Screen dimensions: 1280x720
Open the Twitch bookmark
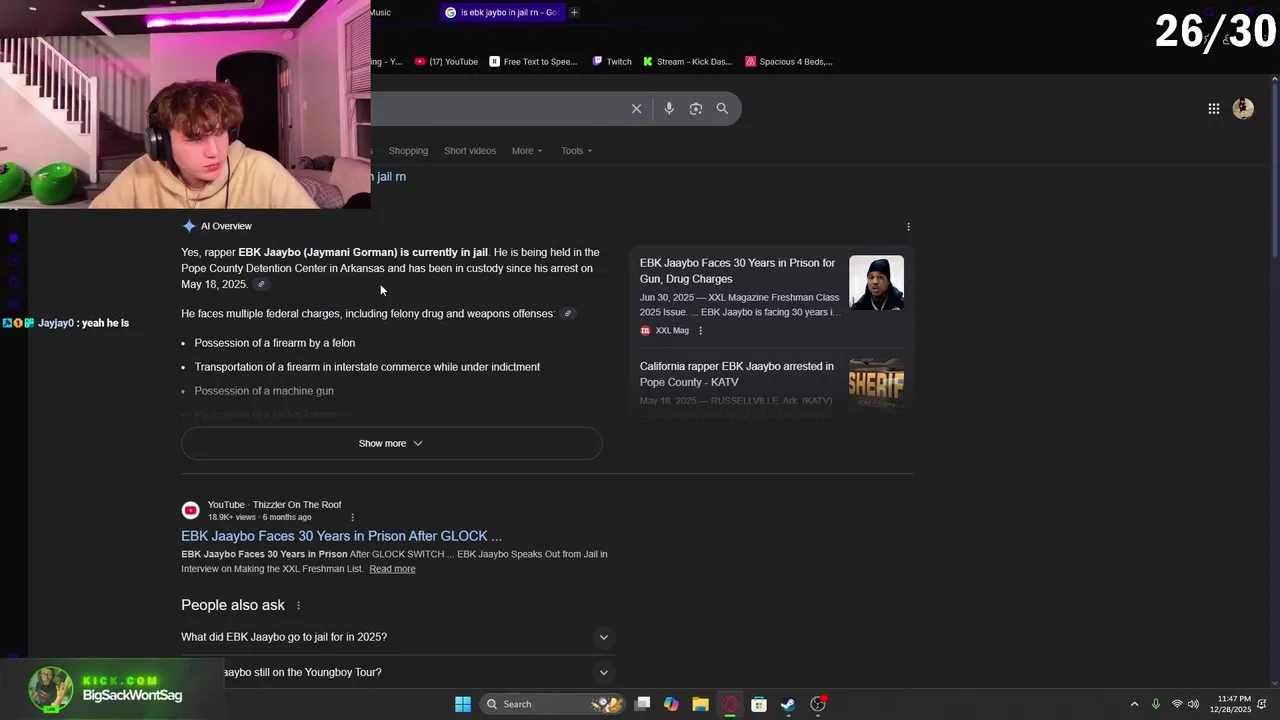pos(612,62)
